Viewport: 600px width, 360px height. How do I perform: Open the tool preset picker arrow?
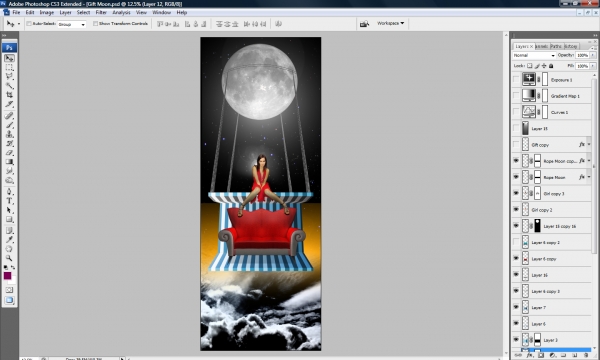(x=19, y=24)
